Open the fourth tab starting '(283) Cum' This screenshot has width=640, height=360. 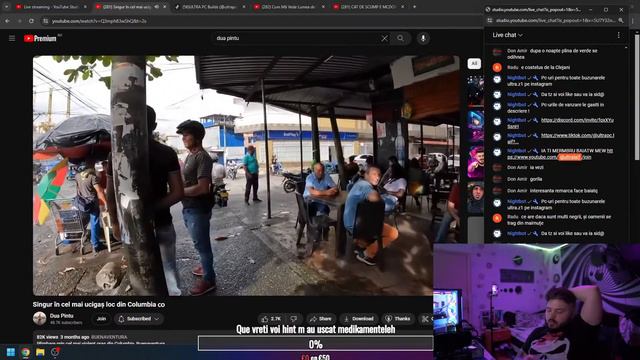click(x=288, y=7)
